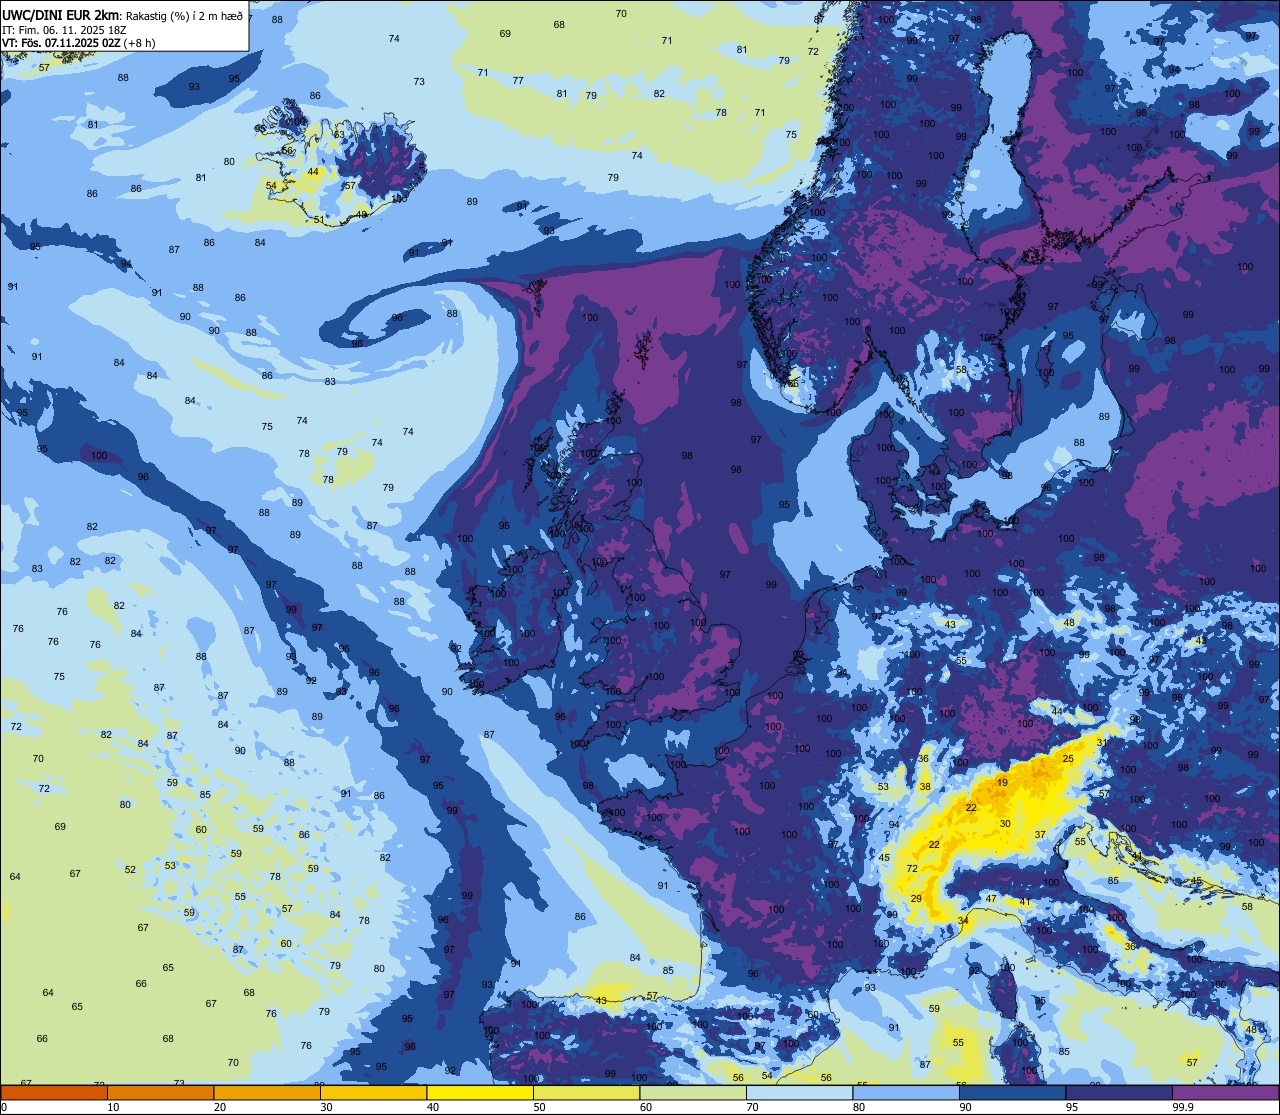Click the yellow-green 50–60 legend swatch

[586, 1092]
